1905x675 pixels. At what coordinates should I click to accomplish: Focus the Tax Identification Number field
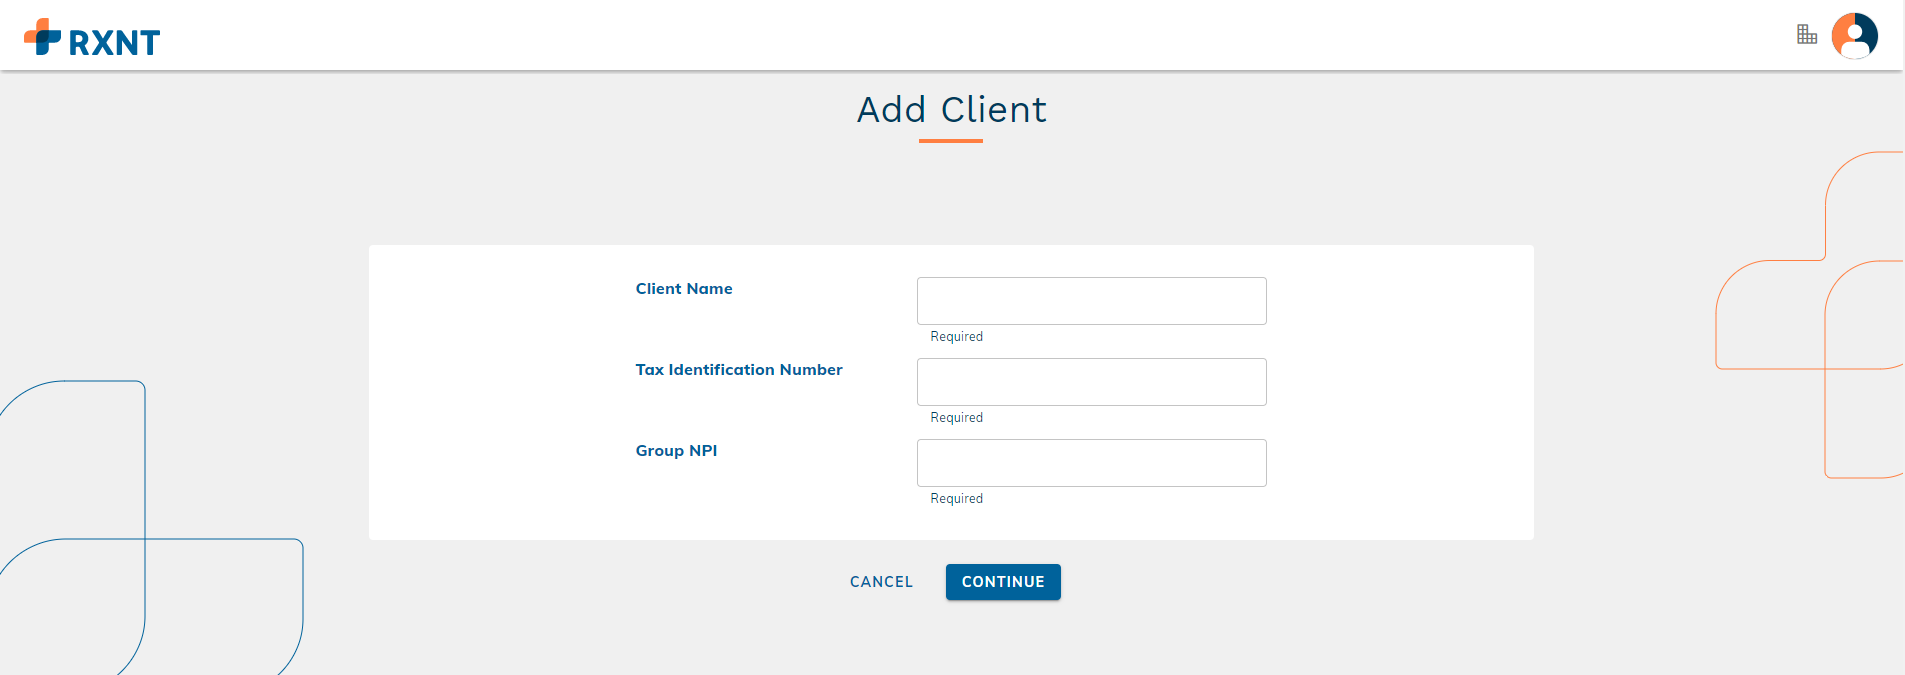click(x=1092, y=382)
